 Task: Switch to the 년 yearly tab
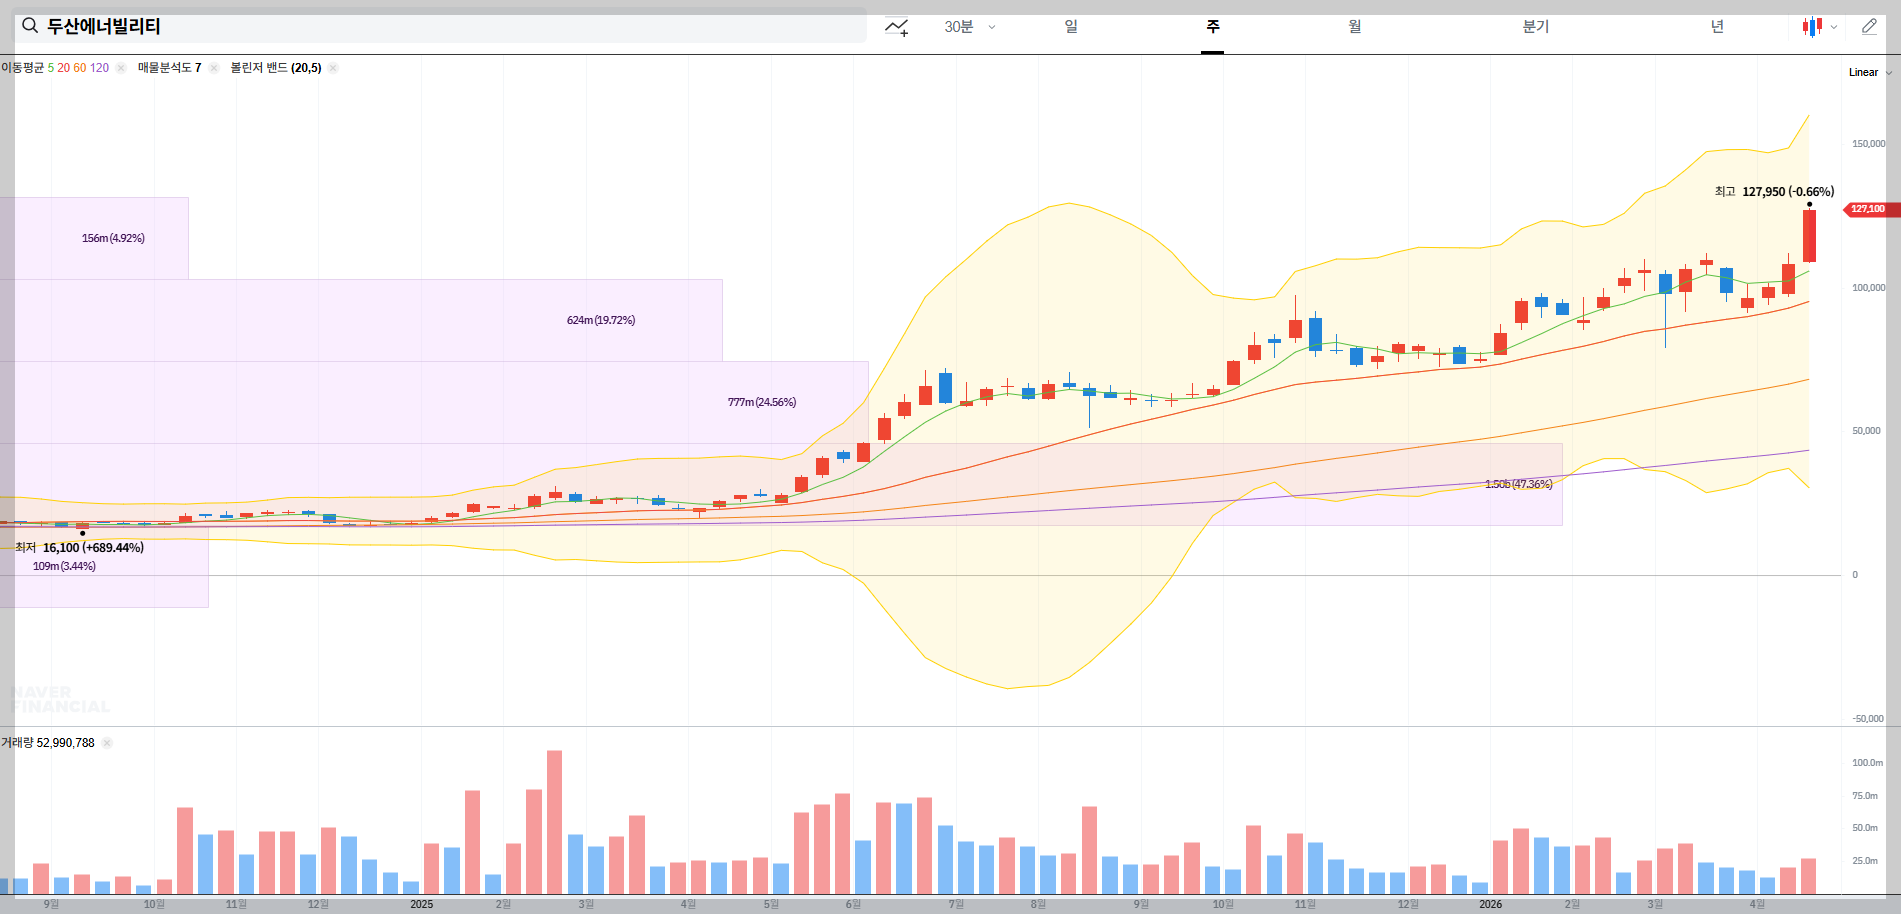pos(1716,27)
